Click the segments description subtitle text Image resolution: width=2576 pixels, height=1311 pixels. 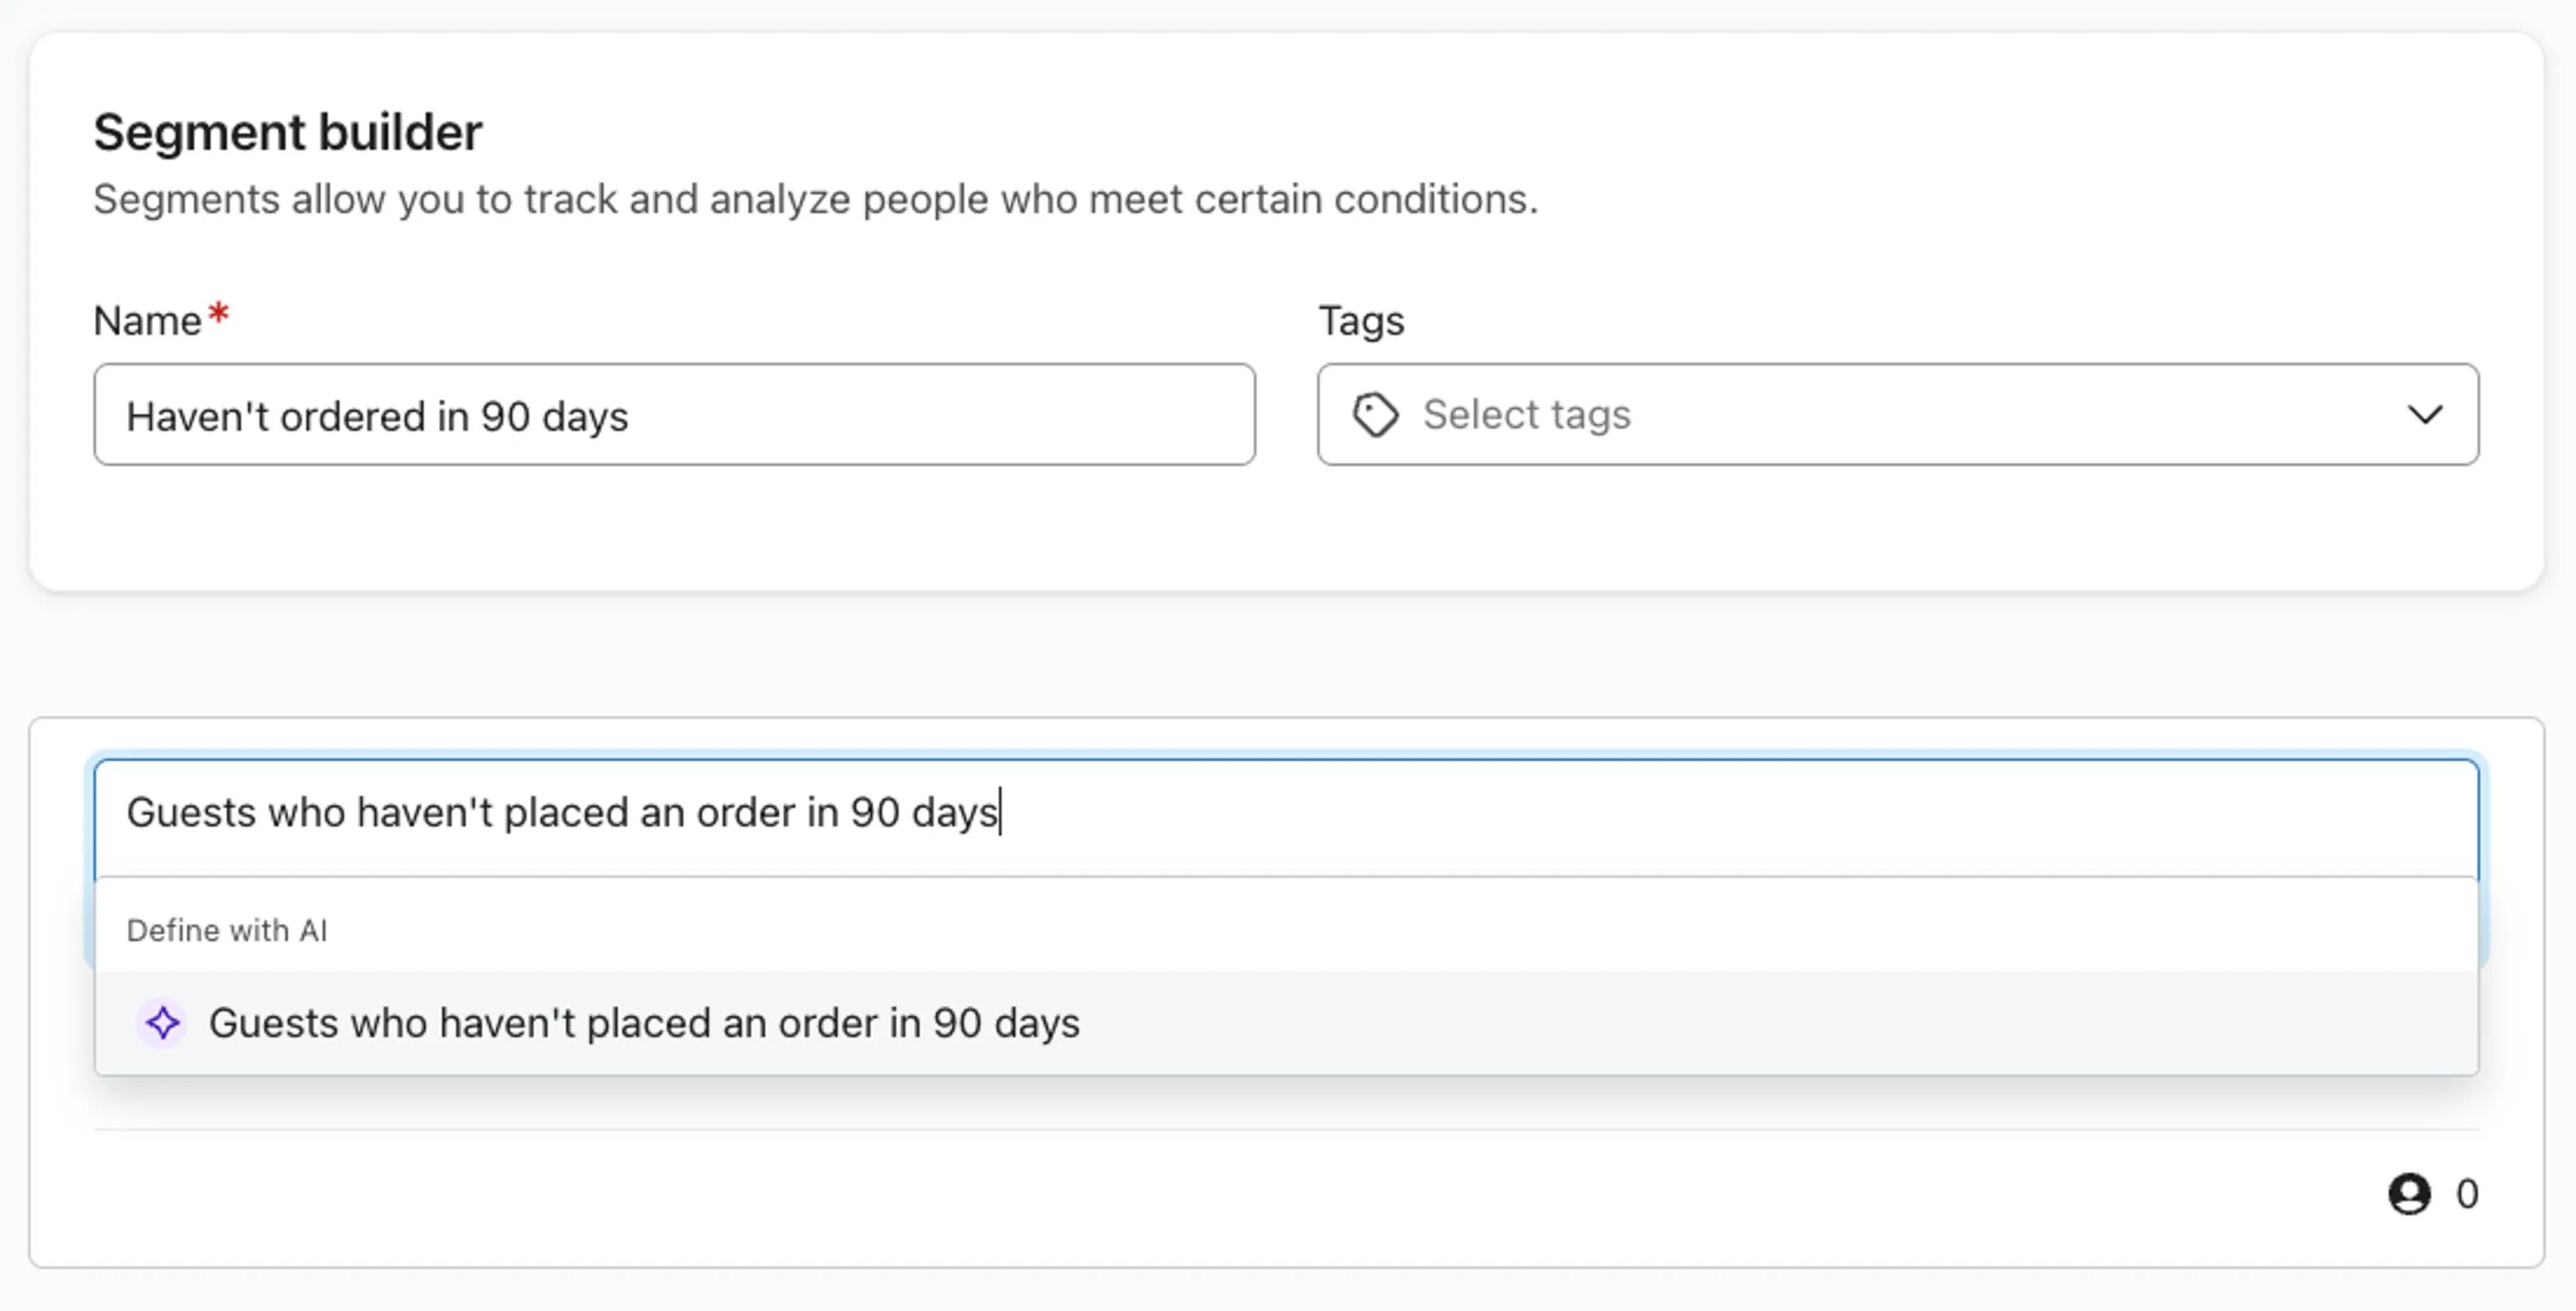(x=815, y=199)
